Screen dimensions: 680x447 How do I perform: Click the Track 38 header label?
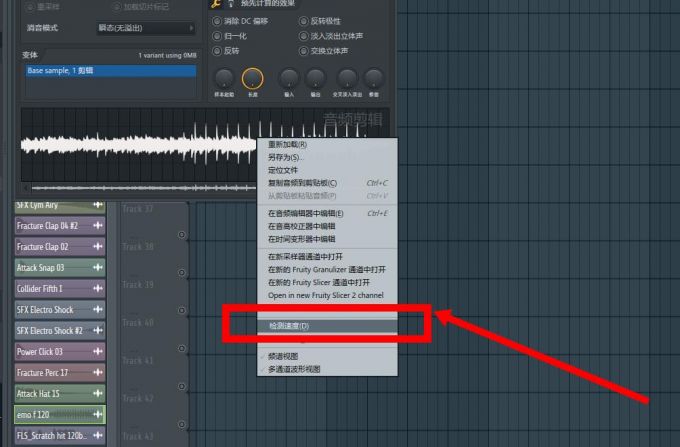click(138, 247)
